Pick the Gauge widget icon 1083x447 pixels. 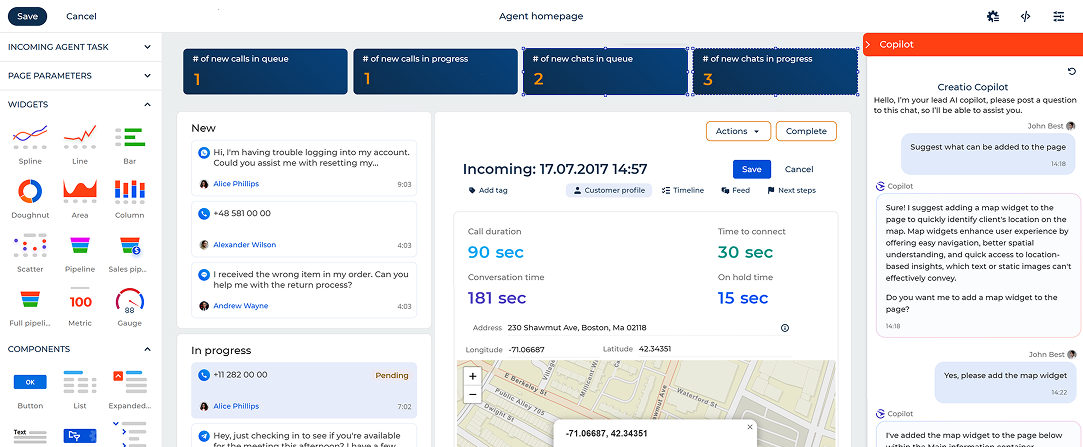(x=131, y=299)
